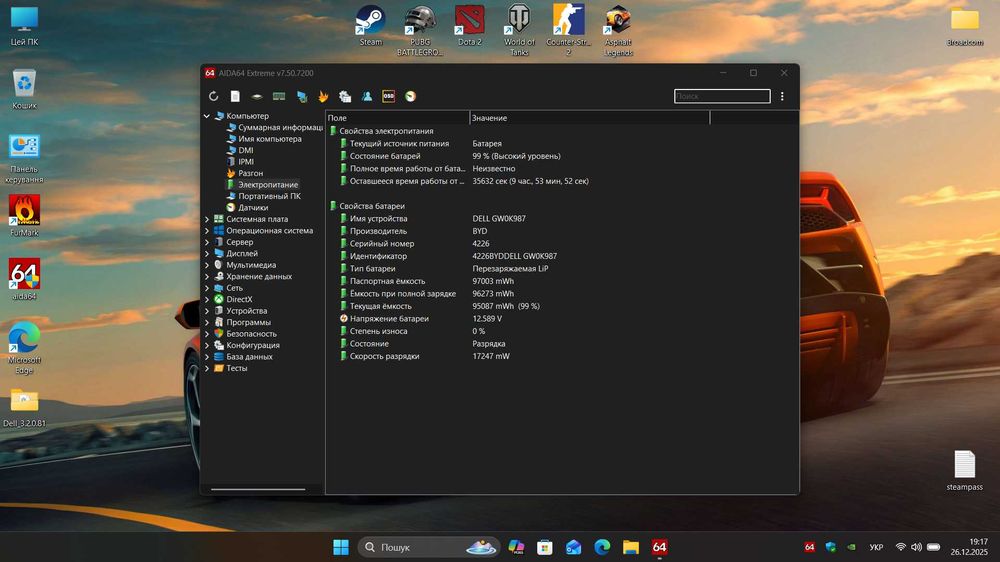This screenshot has height=562, width=1000.
Task: Expand the Сервер tree node
Action: click(x=207, y=242)
